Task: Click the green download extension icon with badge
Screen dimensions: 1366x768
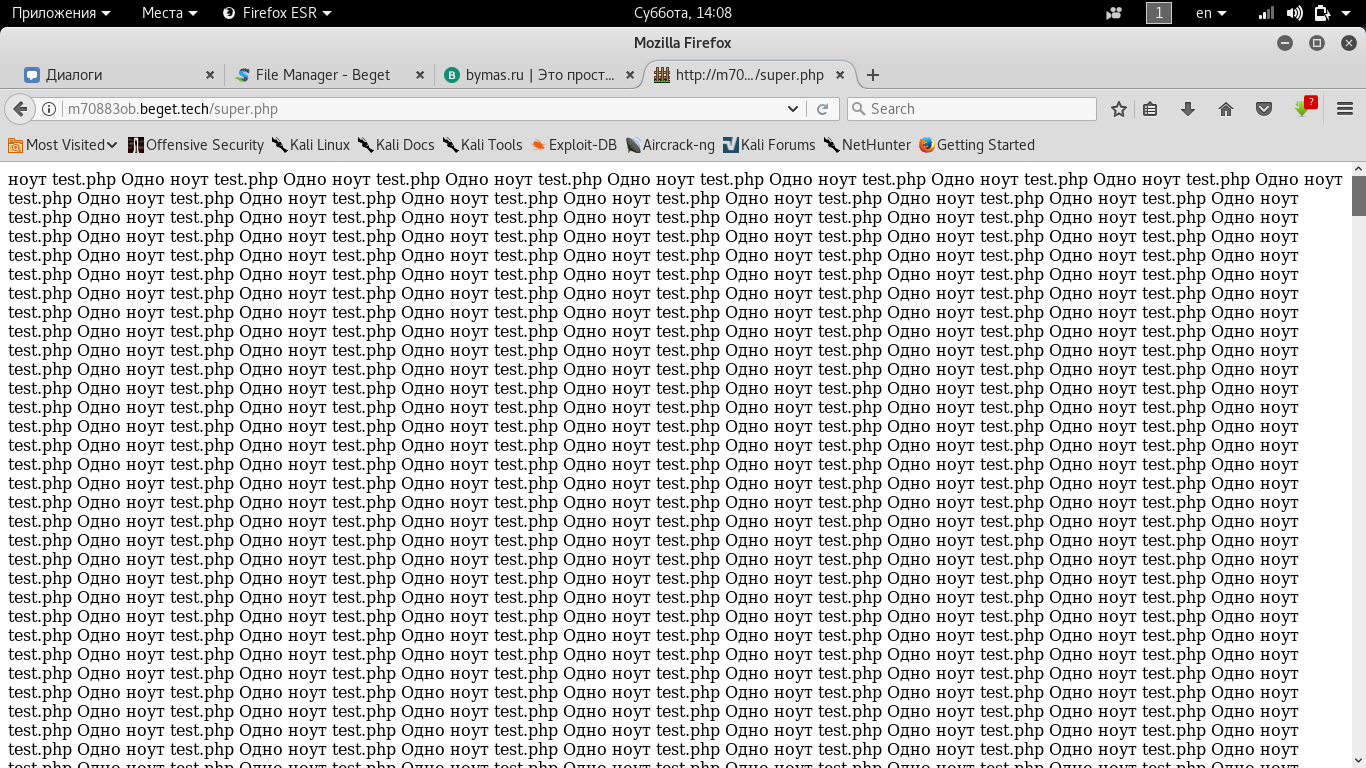Action: [x=1304, y=108]
